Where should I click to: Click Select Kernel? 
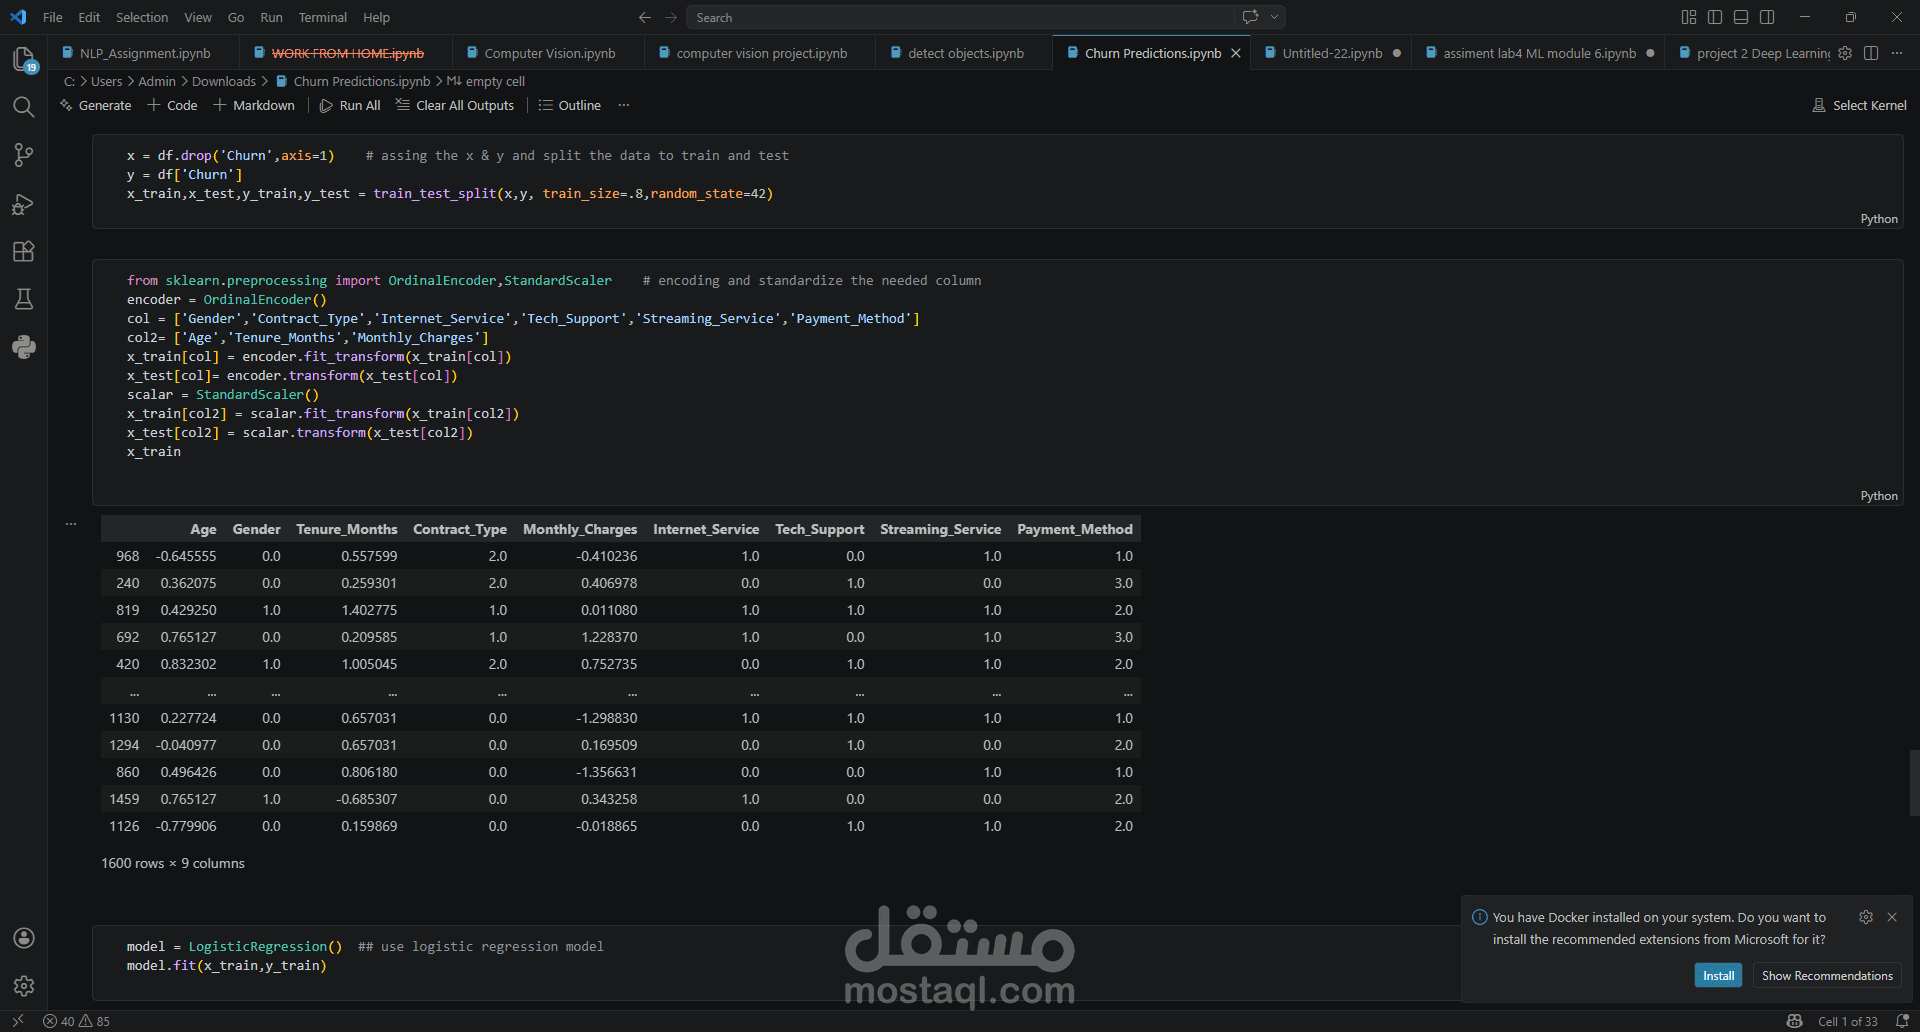tap(1859, 105)
